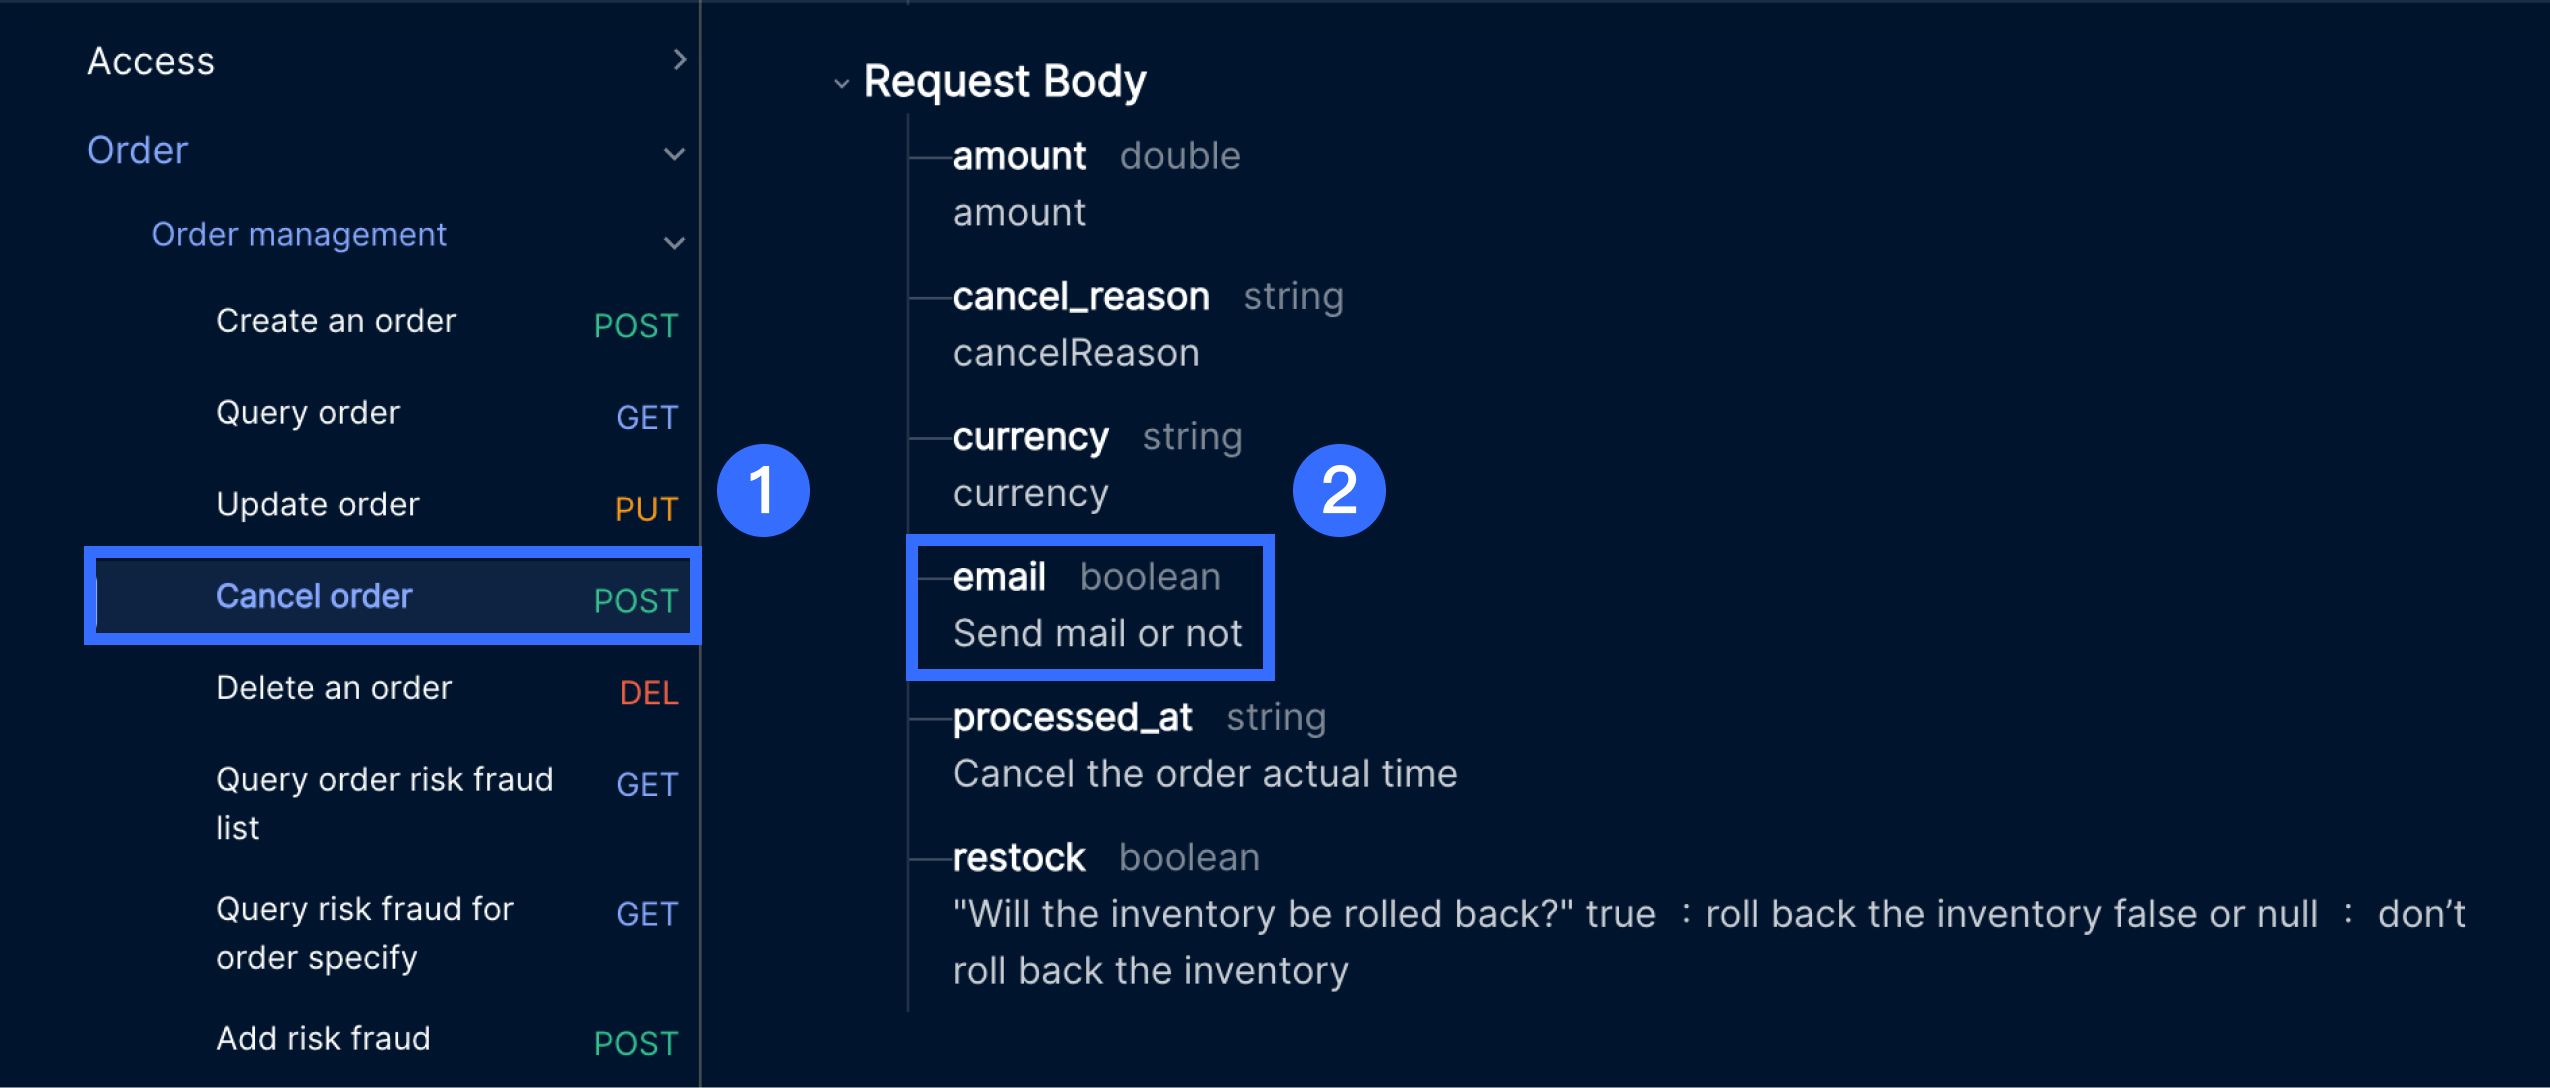Open the Create an order endpoint

tap(336, 321)
